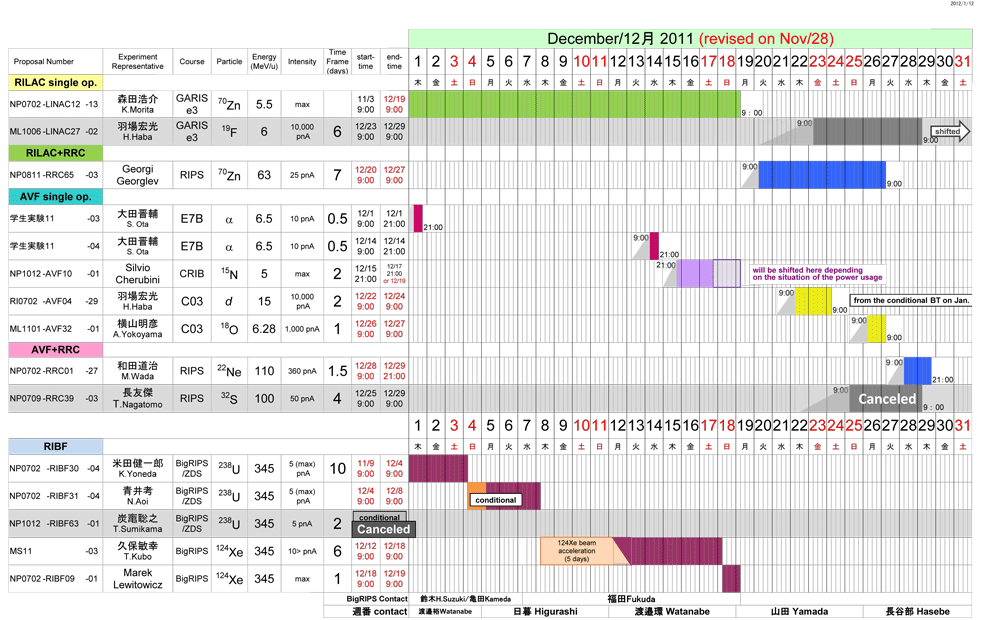Click the "will be shifted here" power usage note
Image resolution: width=1000 pixels, height=620 pixels.
(818, 274)
